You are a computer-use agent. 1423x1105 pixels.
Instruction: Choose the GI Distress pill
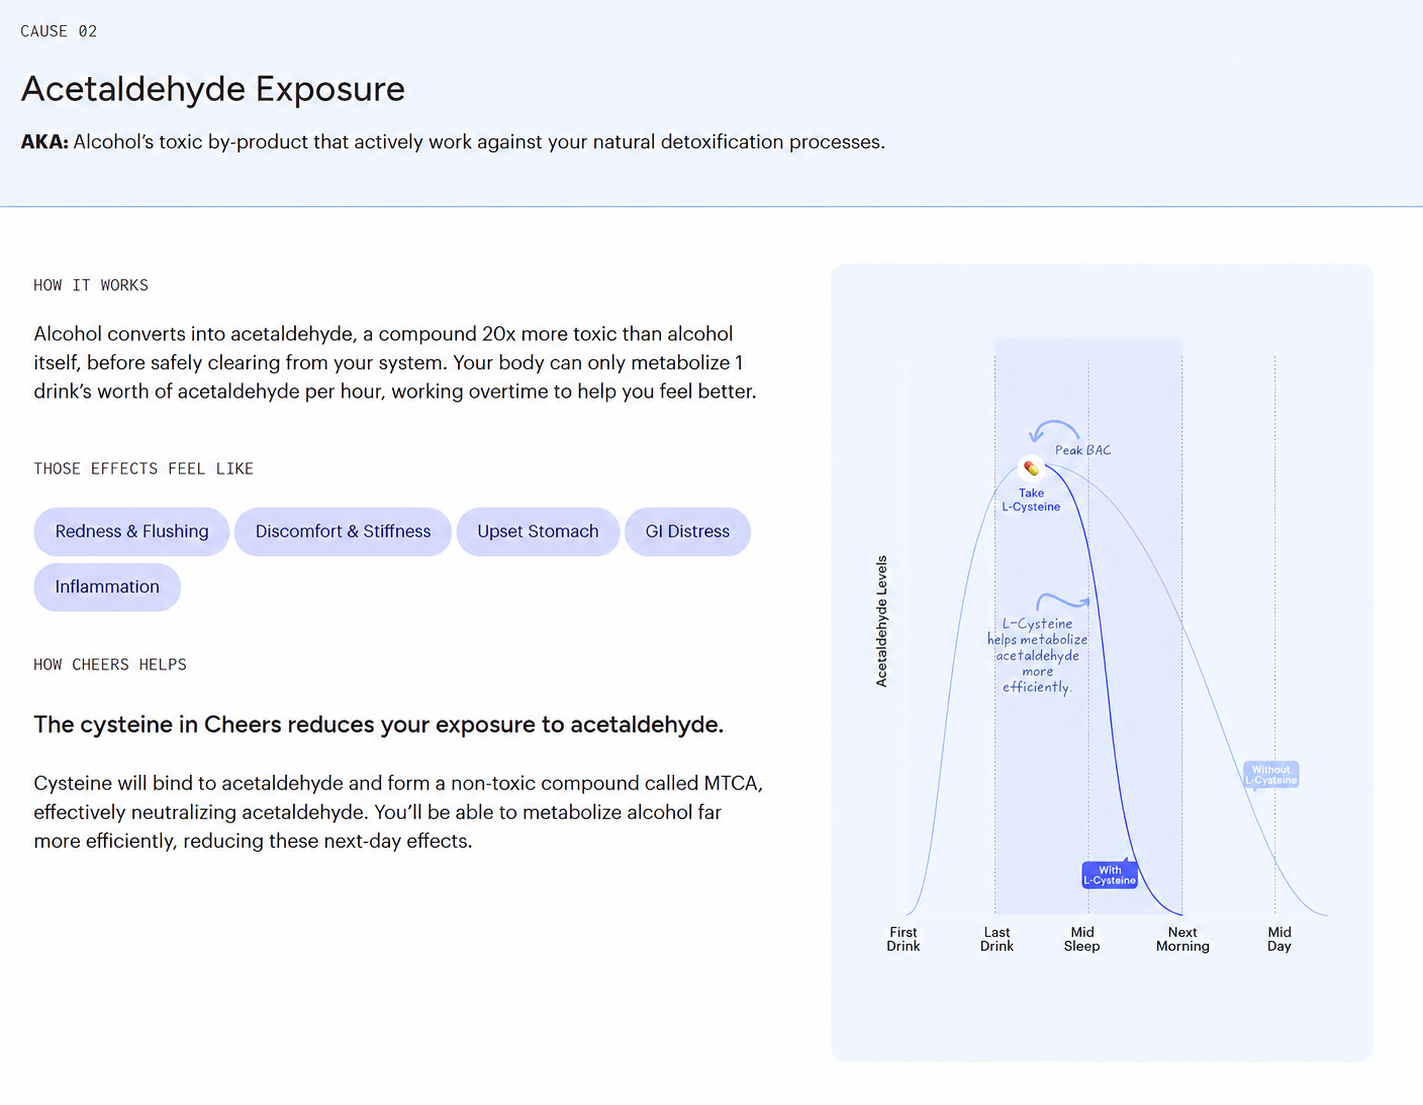pyautogui.click(x=688, y=532)
